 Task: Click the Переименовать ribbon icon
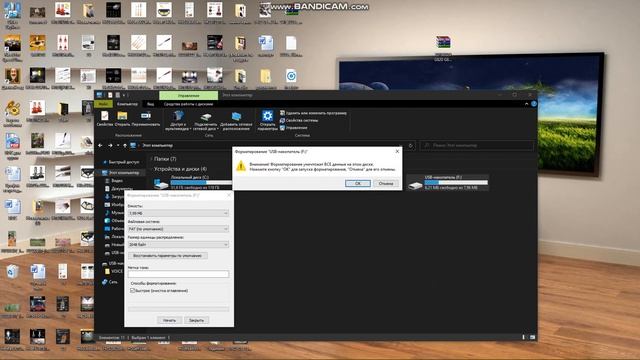[x=146, y=118]
